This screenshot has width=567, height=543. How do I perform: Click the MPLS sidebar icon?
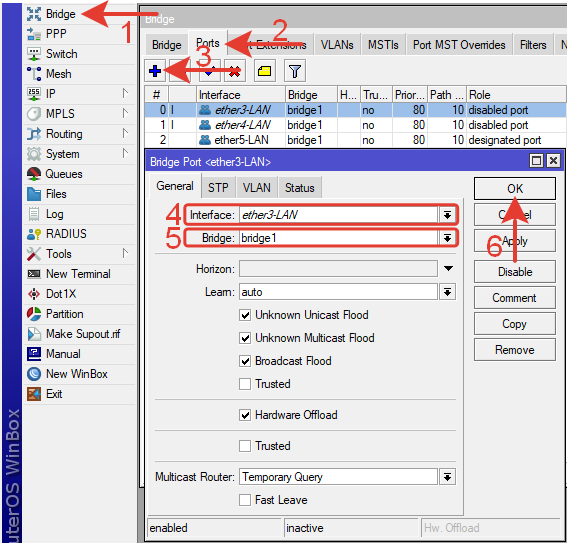point(34,114)
